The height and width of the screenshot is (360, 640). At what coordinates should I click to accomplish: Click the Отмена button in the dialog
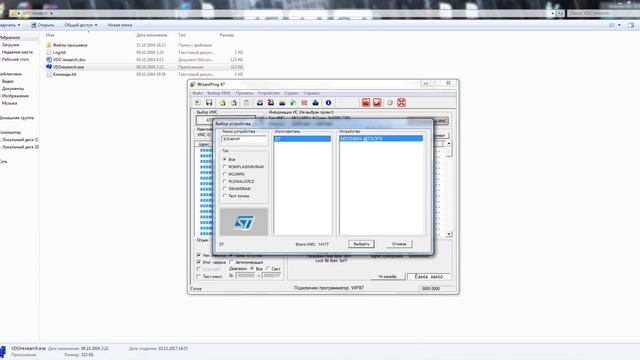[399, 244]
